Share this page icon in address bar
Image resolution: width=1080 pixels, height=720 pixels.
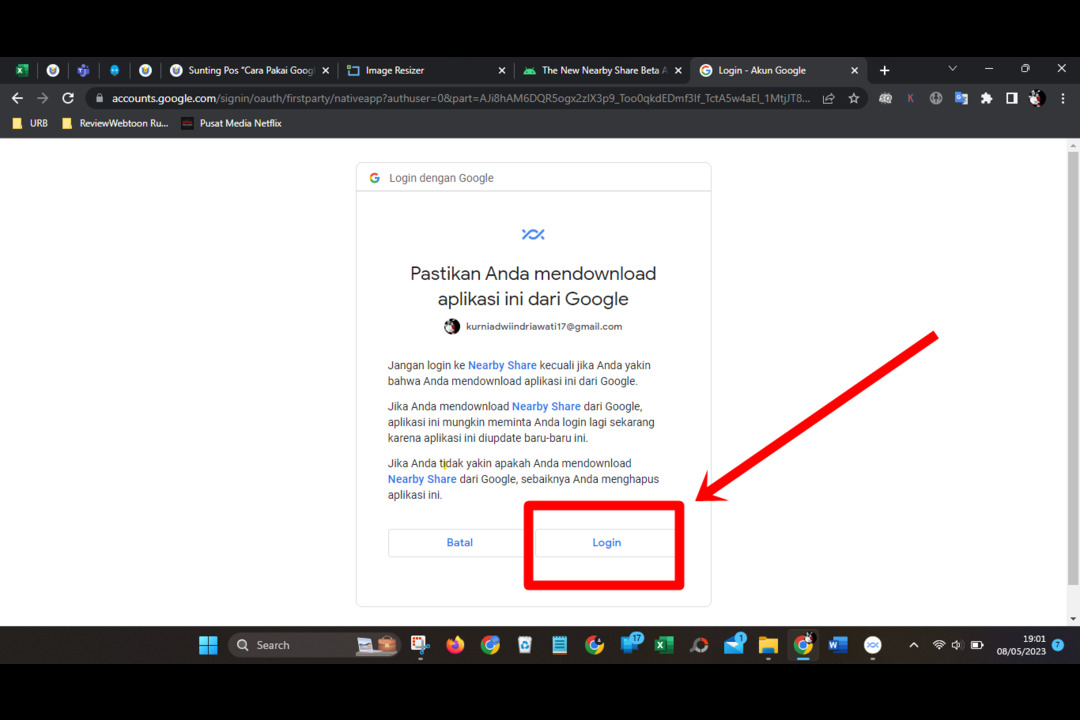click(x=829, y=99)
